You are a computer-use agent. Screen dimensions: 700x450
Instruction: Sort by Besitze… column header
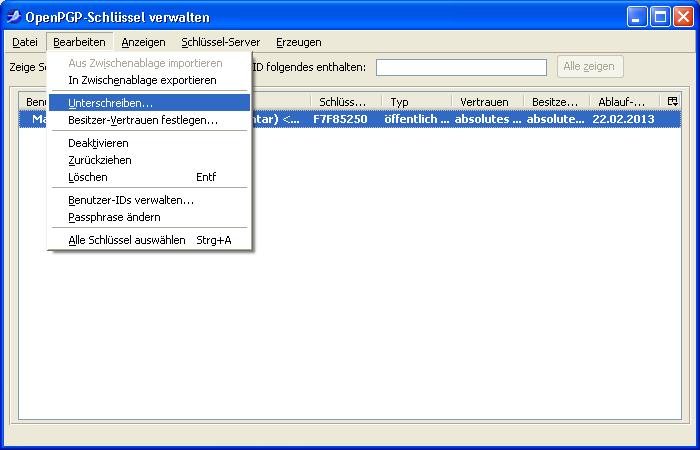pyautogui.click(x=557, y=102)
